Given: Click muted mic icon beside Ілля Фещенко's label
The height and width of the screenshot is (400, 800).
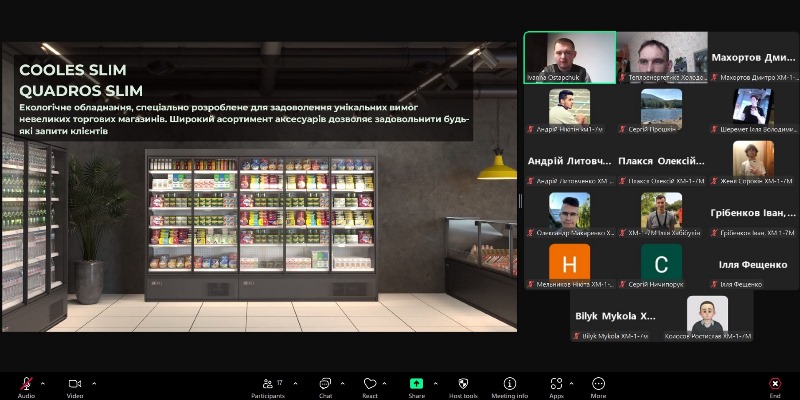Looking at the screenshot, I should pos(715,285).
